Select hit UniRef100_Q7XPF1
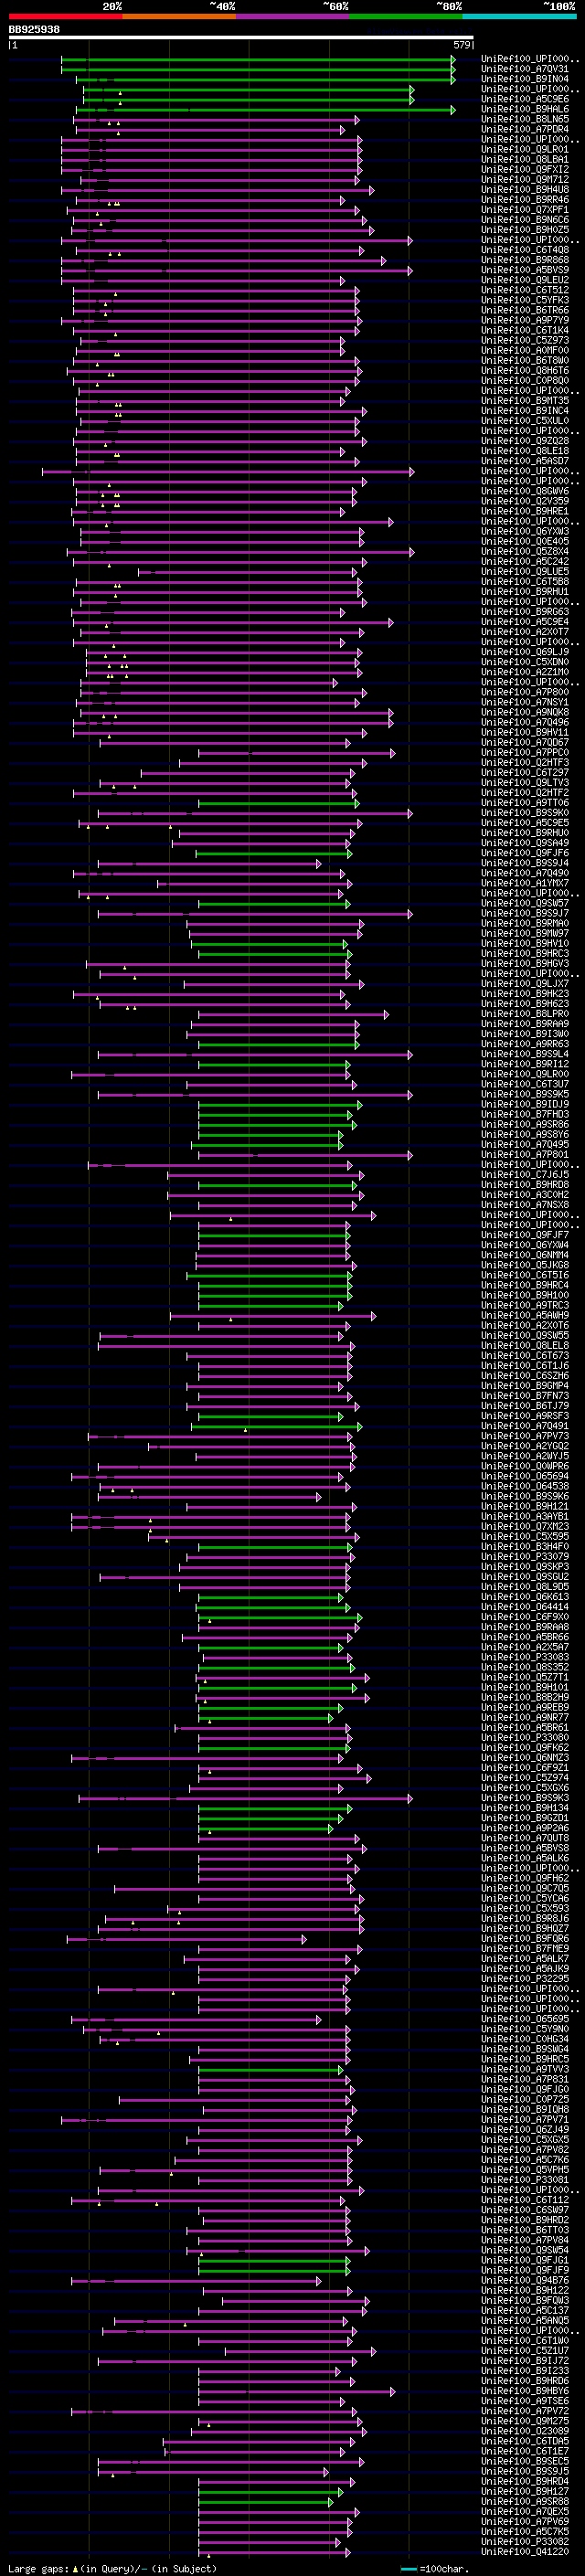This screenshot has height=2576, width=585. point(525,210)
